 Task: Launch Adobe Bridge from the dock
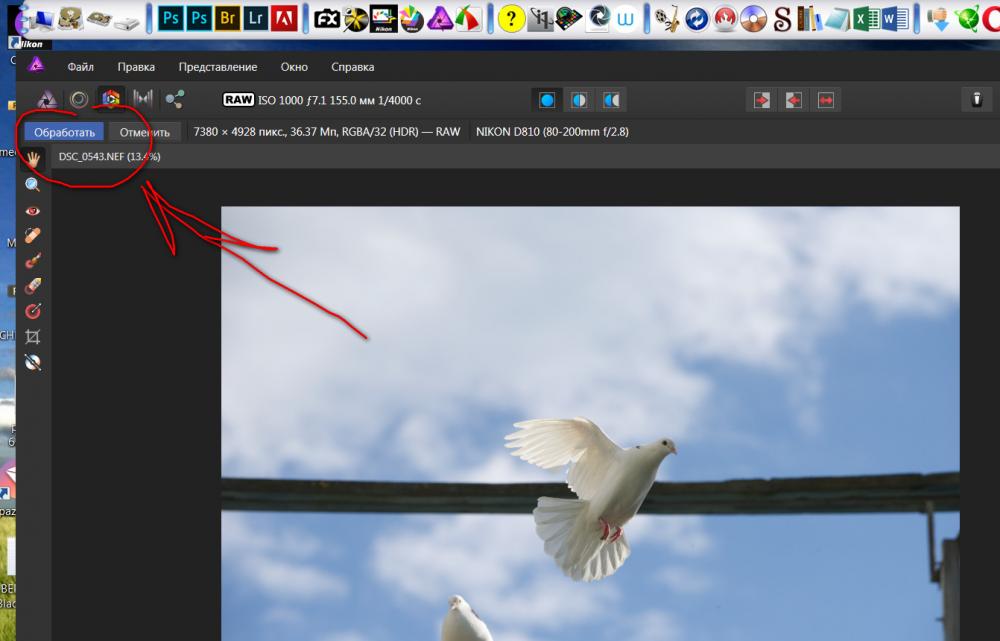tap(227, 19)
